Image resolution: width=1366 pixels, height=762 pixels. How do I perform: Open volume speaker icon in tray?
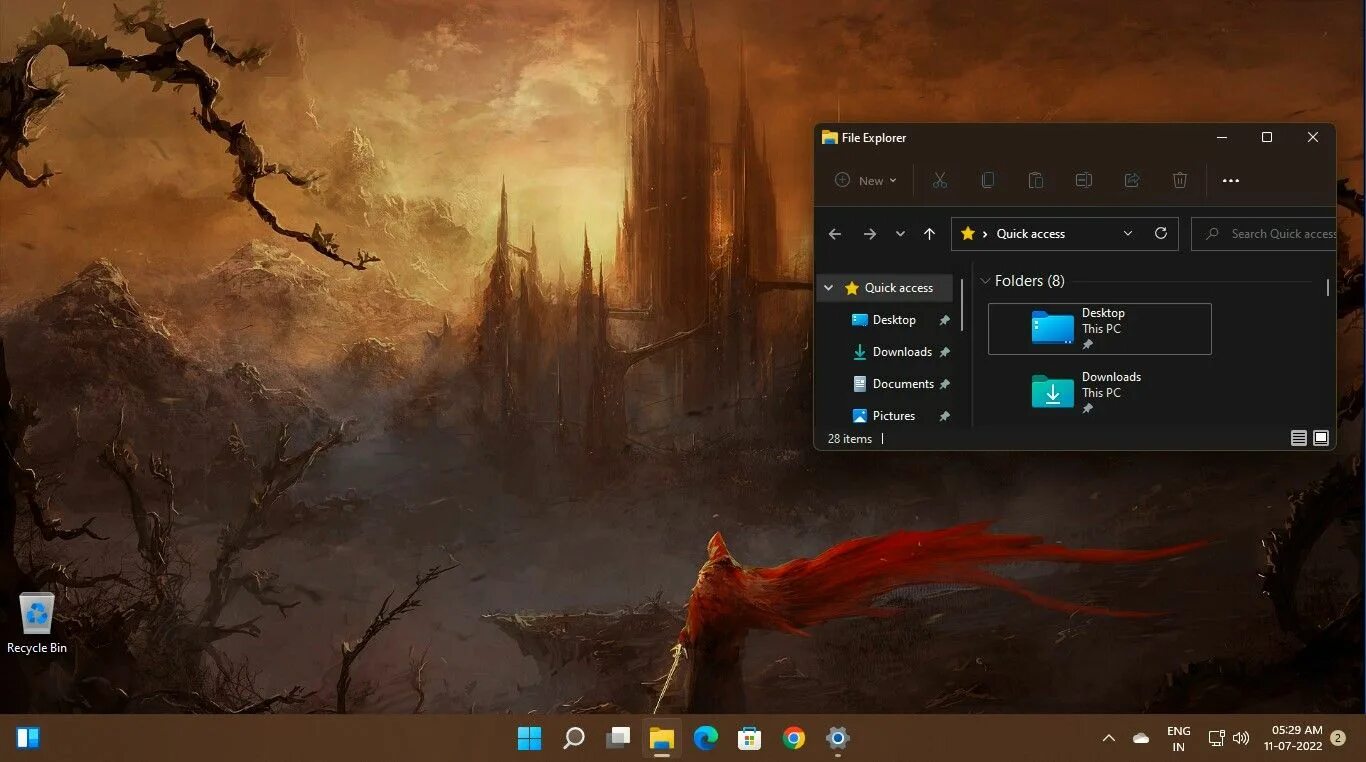(x=1241, y=738)
